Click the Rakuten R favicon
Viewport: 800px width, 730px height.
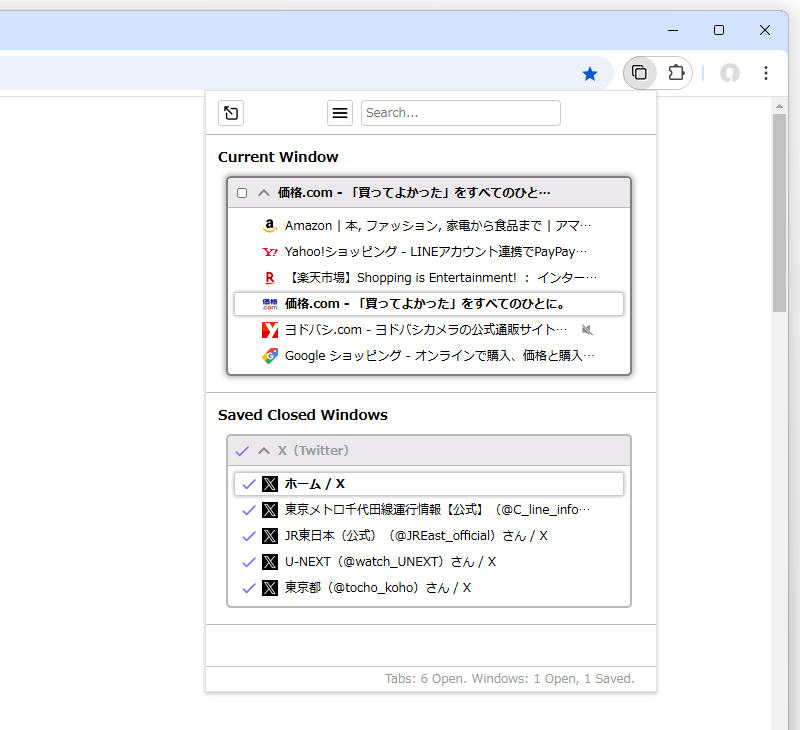coord(270,278)
